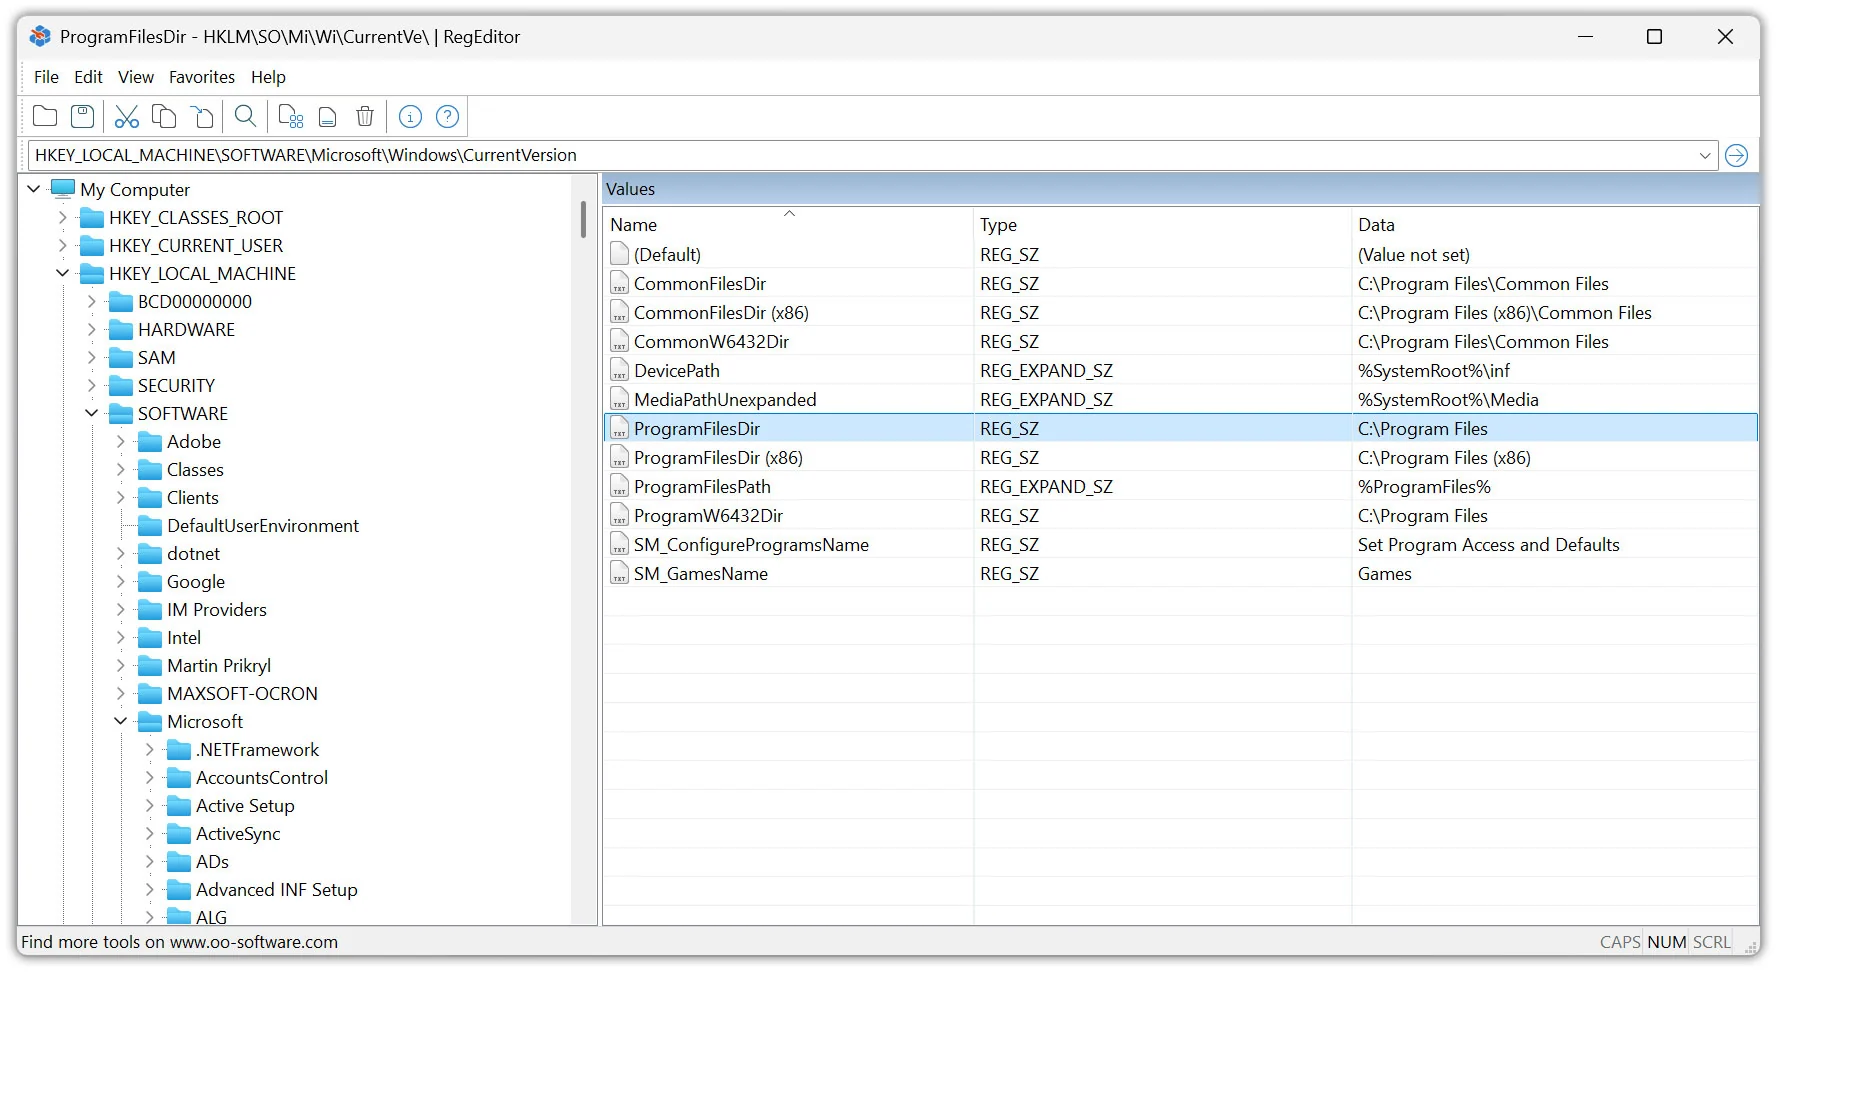Click the rename/modify value page icon

327,117
